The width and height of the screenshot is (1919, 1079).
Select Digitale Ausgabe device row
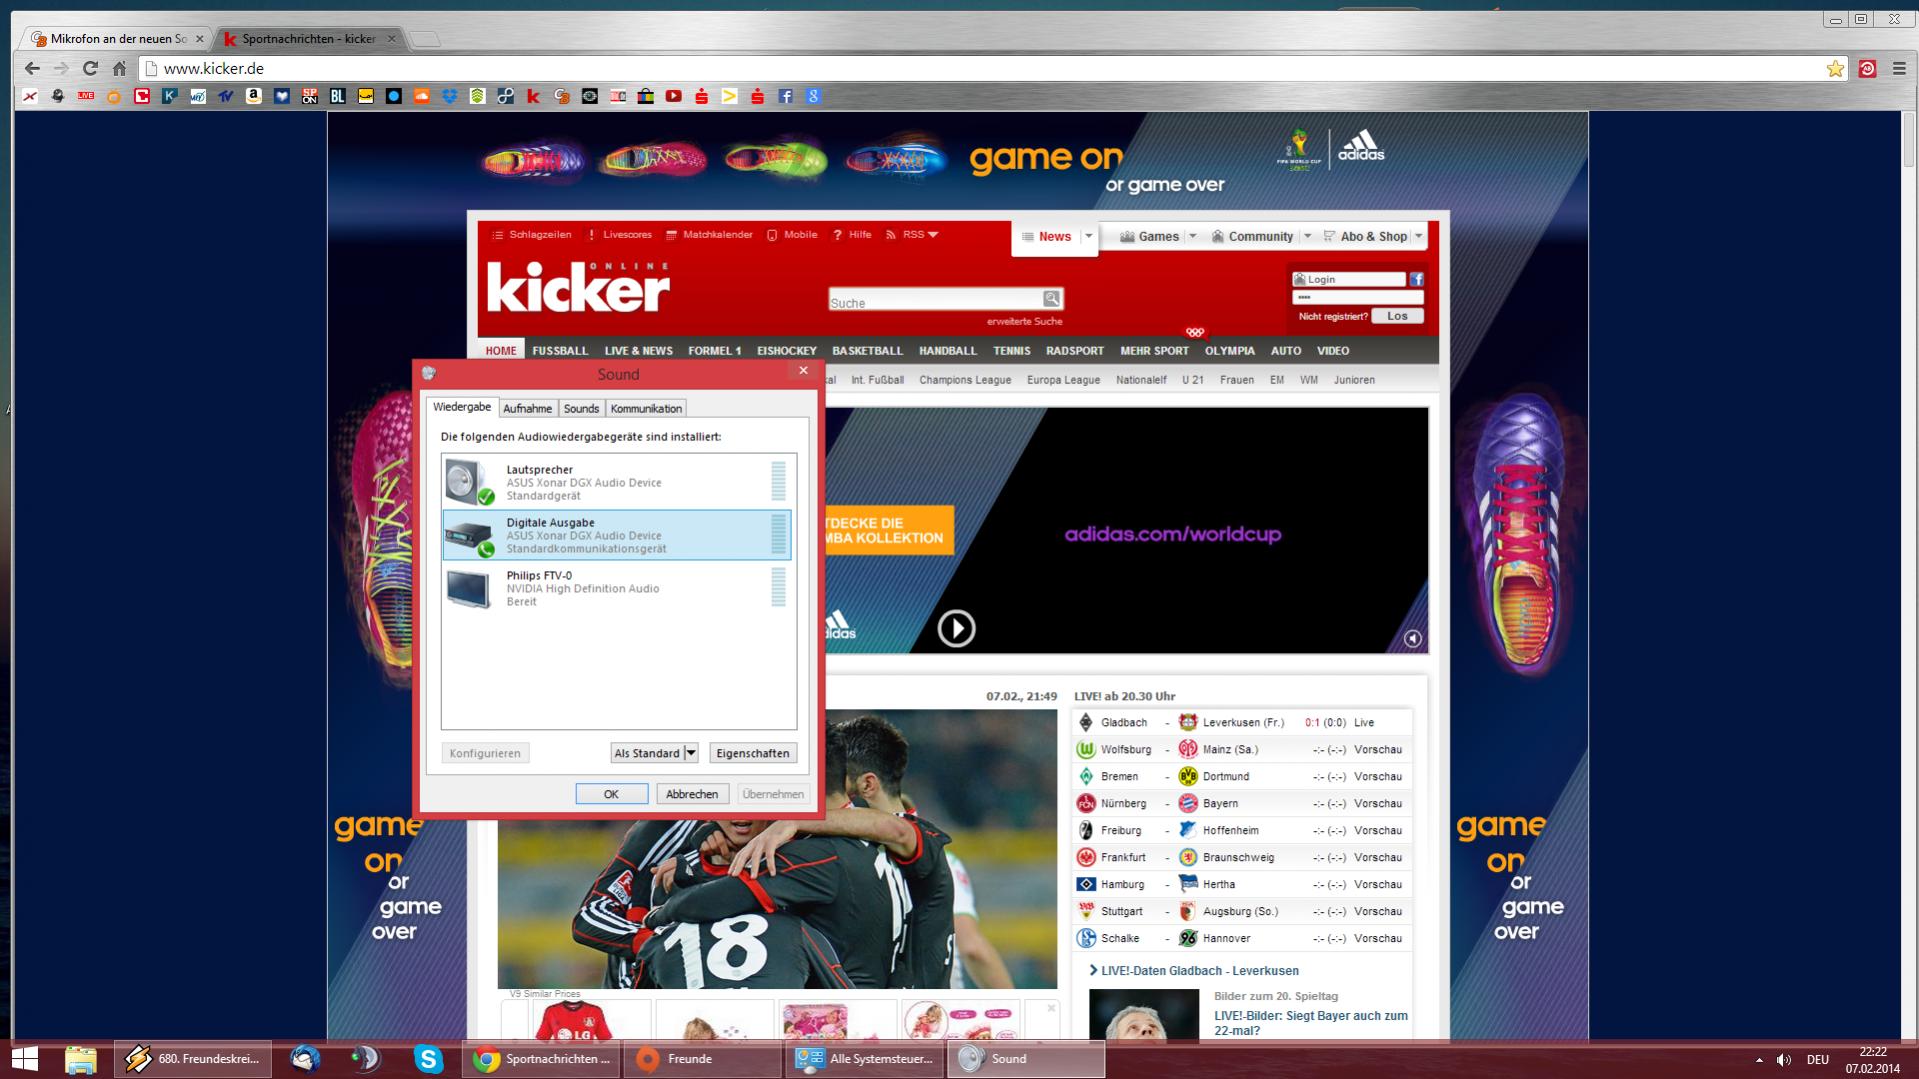[x=617, y=535]
